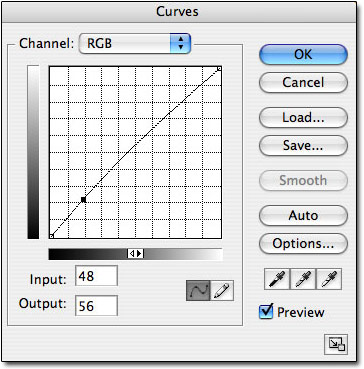
Task: Choose the pencil draw-curve tool
Action: tap(222, 291)
